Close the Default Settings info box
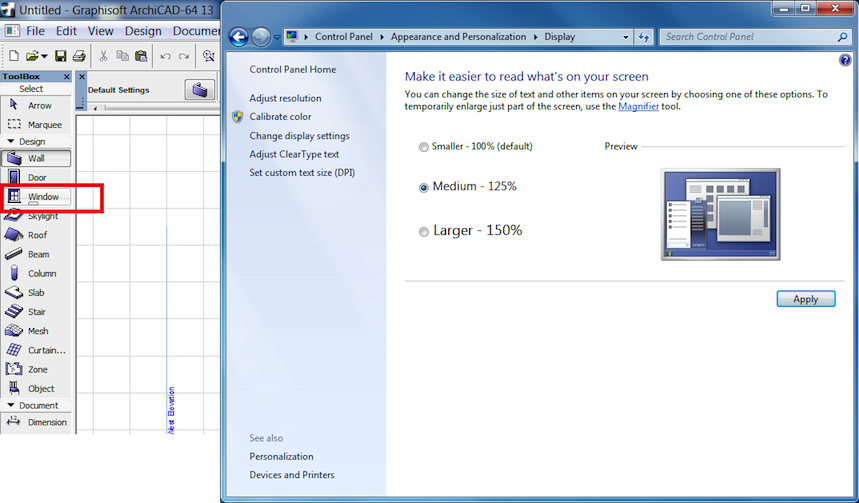The width and height of the screenshot is (859, 503). pos(82,77)
